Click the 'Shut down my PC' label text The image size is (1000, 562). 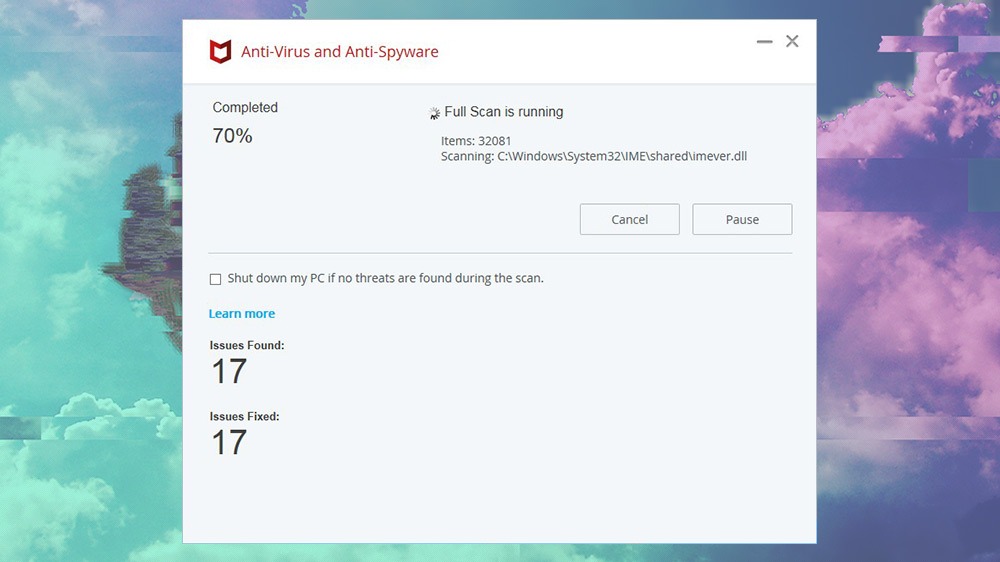coord(385,278)
